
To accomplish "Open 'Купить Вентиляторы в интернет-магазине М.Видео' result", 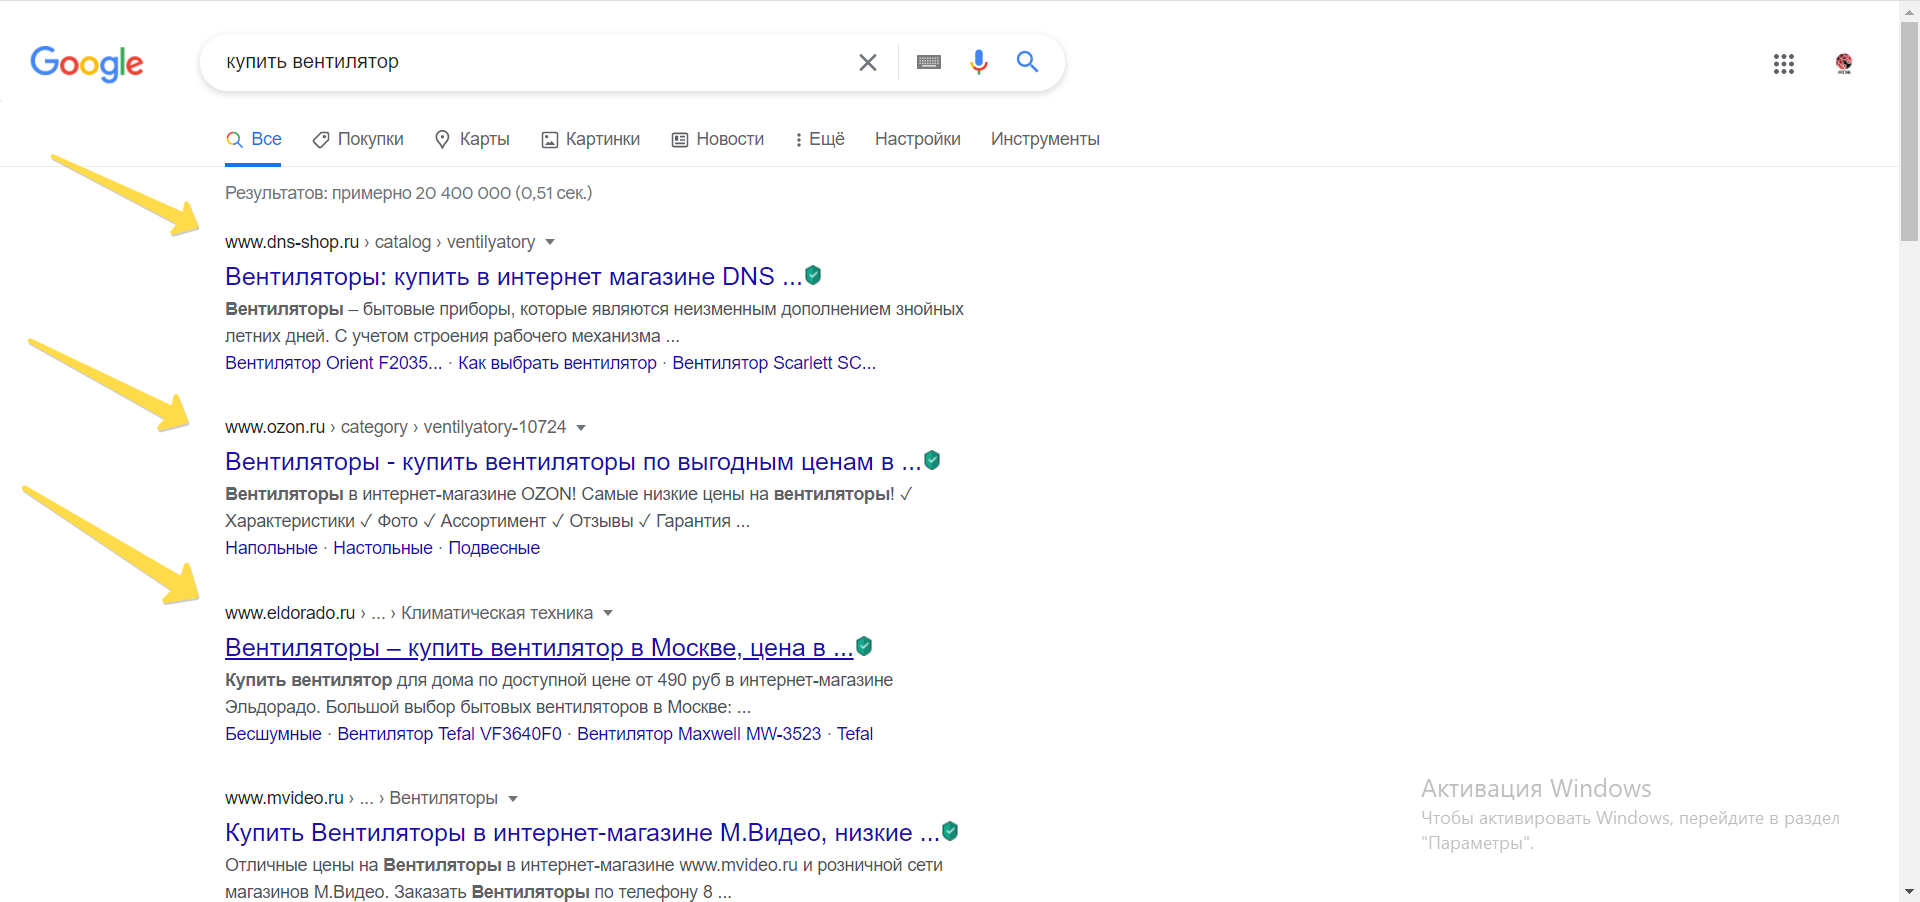I will coord(582,832).
